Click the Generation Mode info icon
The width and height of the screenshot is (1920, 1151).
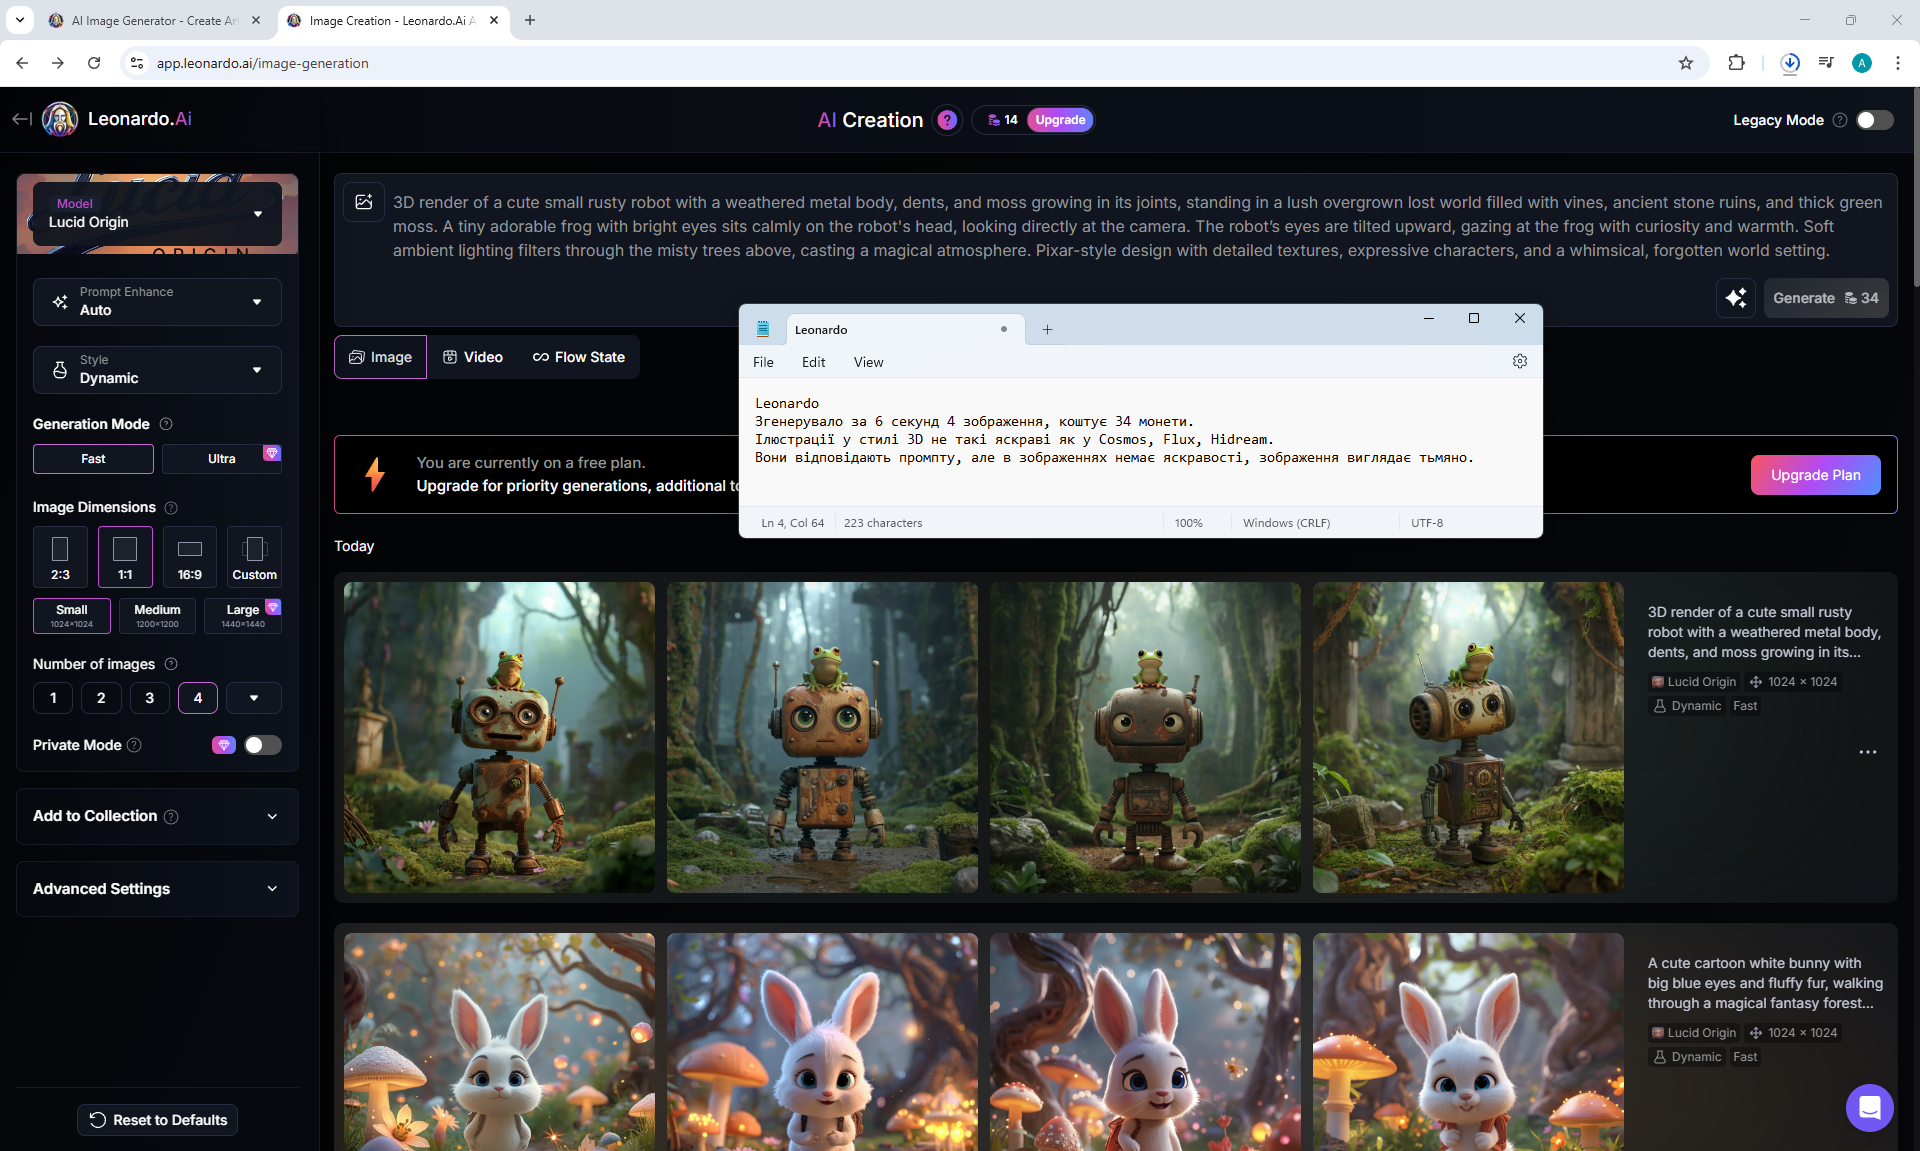click(167, 424)
